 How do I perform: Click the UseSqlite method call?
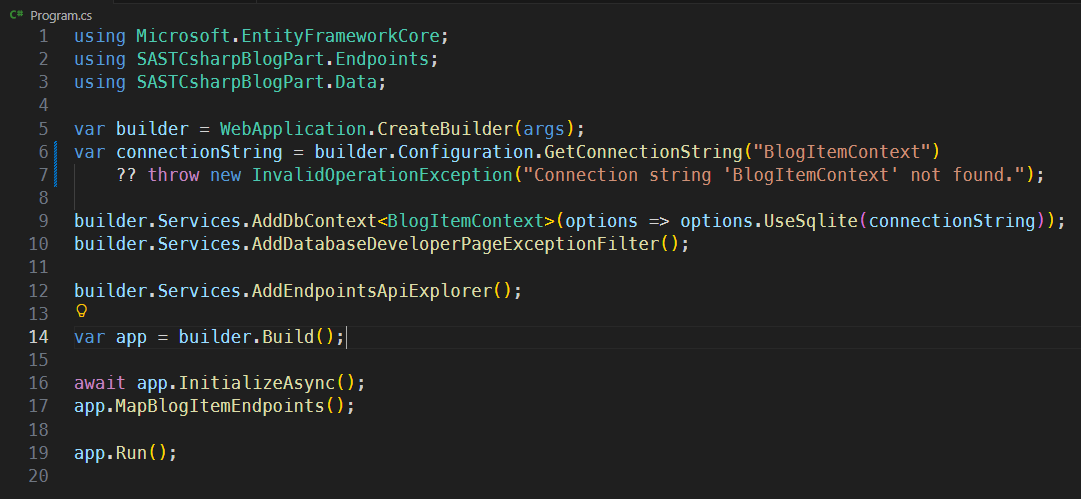[x=811, y=221]
